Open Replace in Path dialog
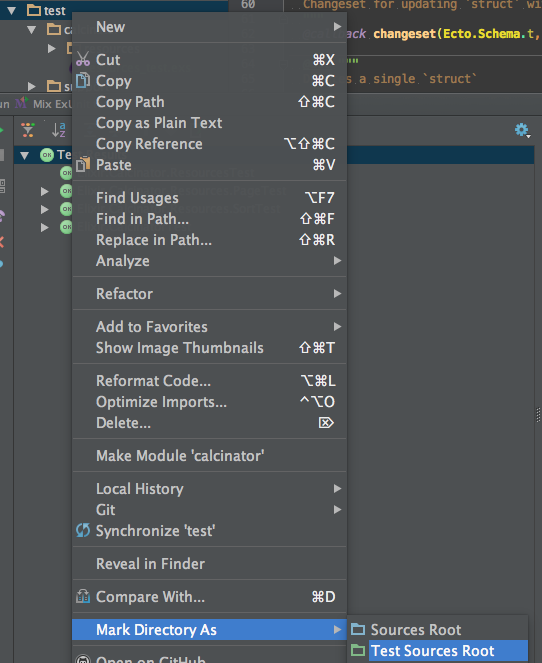The height and width of the screenshot is (663, 542). coord(209,240)
